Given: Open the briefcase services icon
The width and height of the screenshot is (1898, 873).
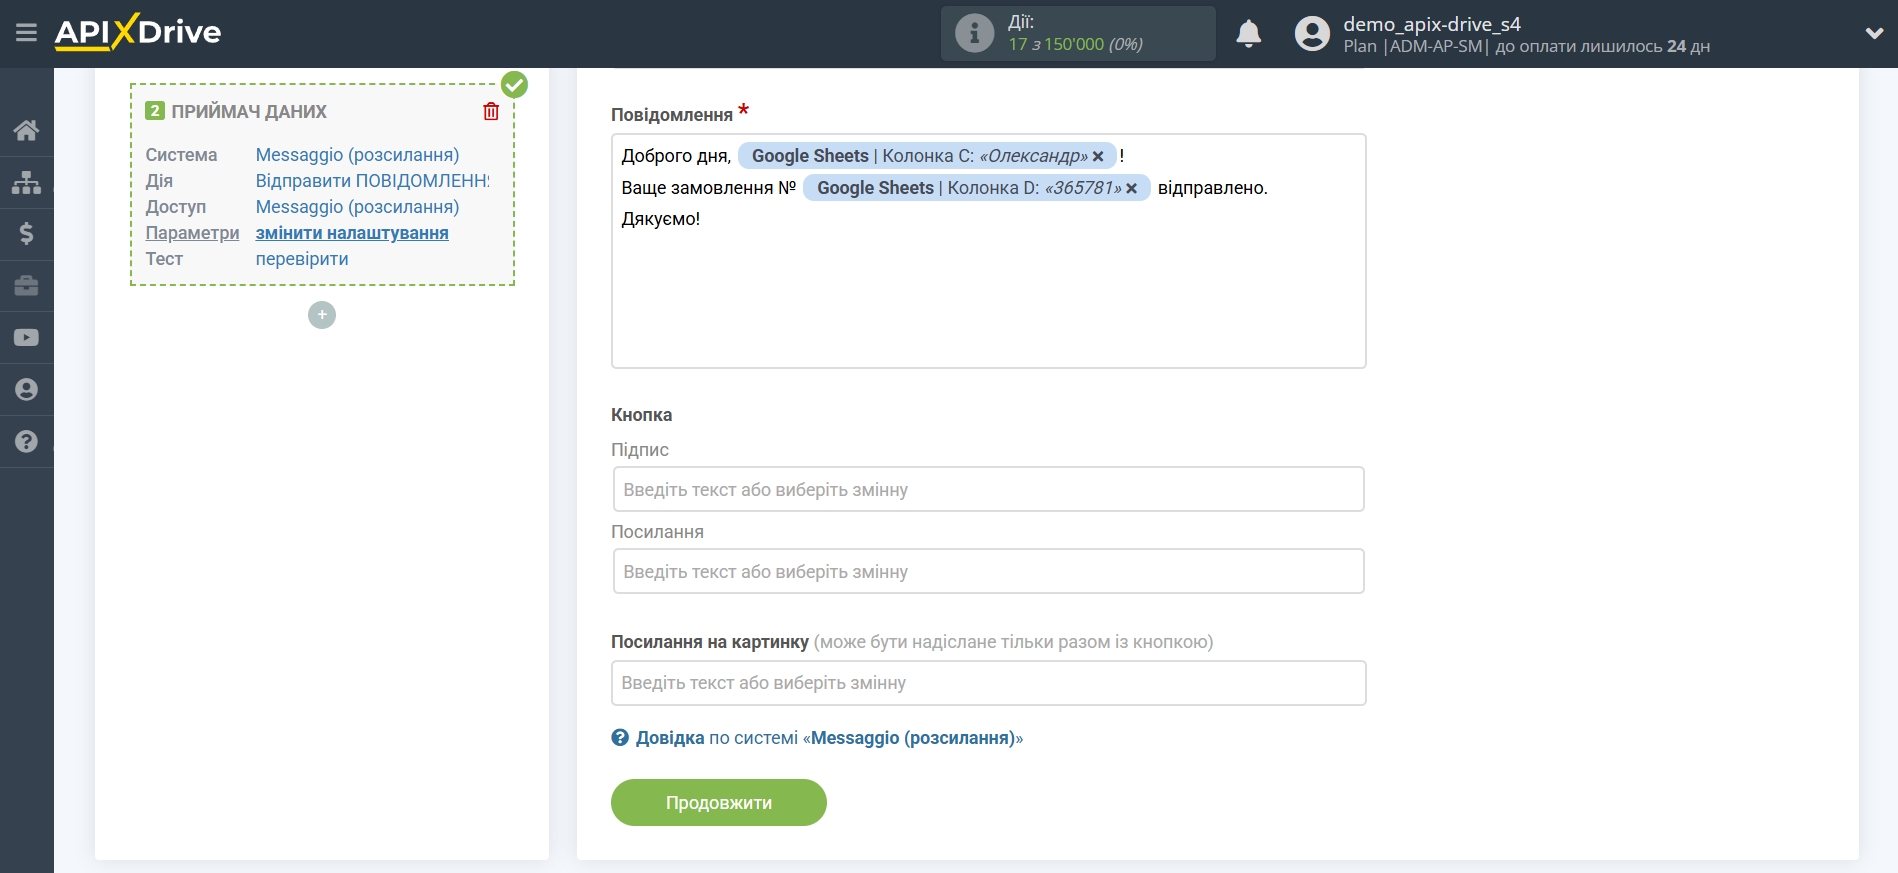Looking at the screenshot, I should pos(27,286).
